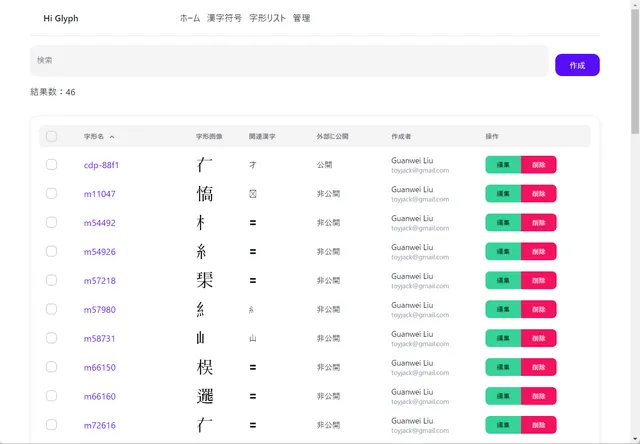Image resolution: width=640 pixels, height=444 pixels.
Task: Check the checkbox for row cdp-88f1
Action: [51, 164]
